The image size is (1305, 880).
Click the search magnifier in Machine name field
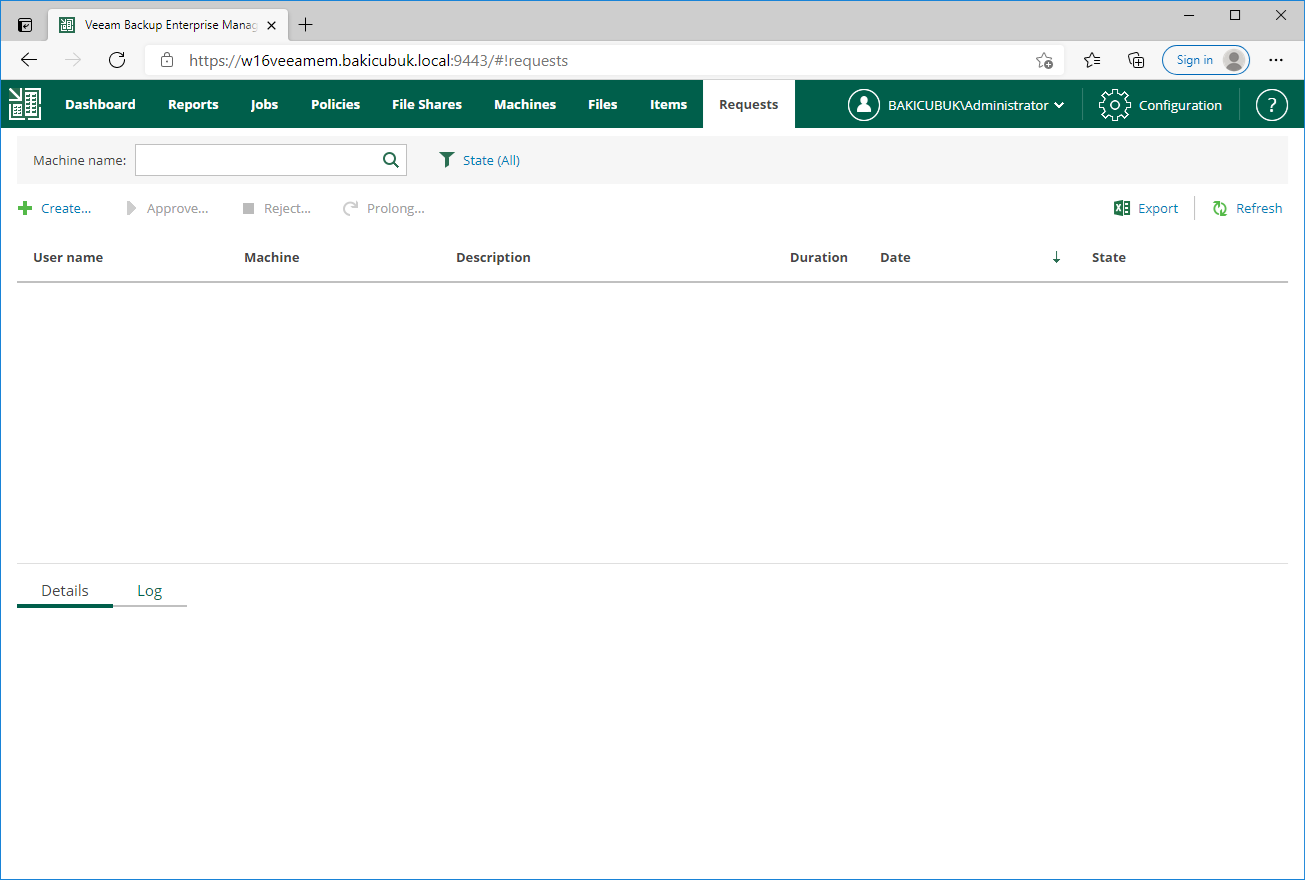coord(390,160)
